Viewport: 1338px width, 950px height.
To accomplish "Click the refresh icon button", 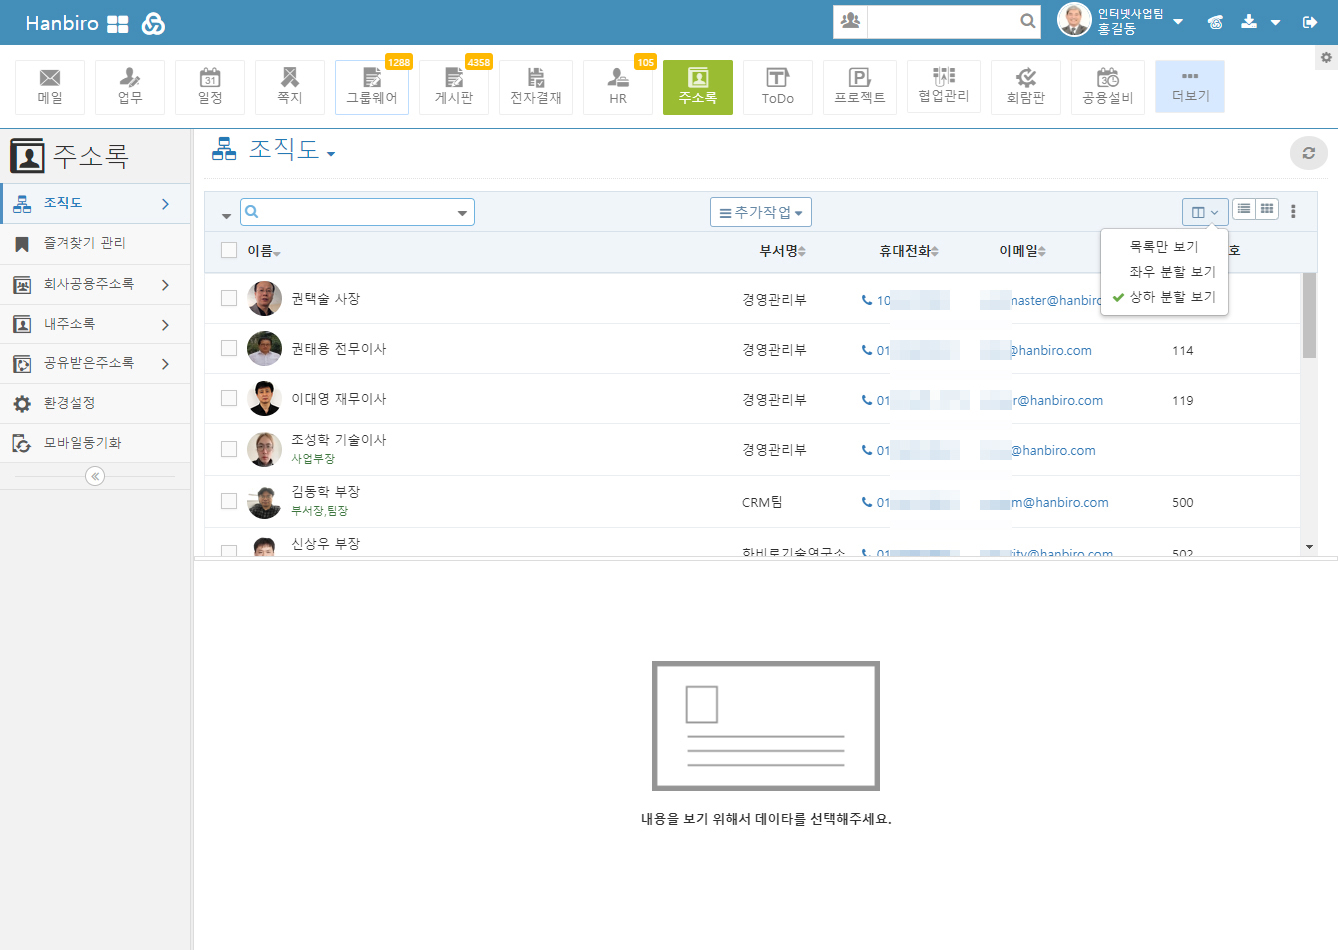I will point(1308,153).
